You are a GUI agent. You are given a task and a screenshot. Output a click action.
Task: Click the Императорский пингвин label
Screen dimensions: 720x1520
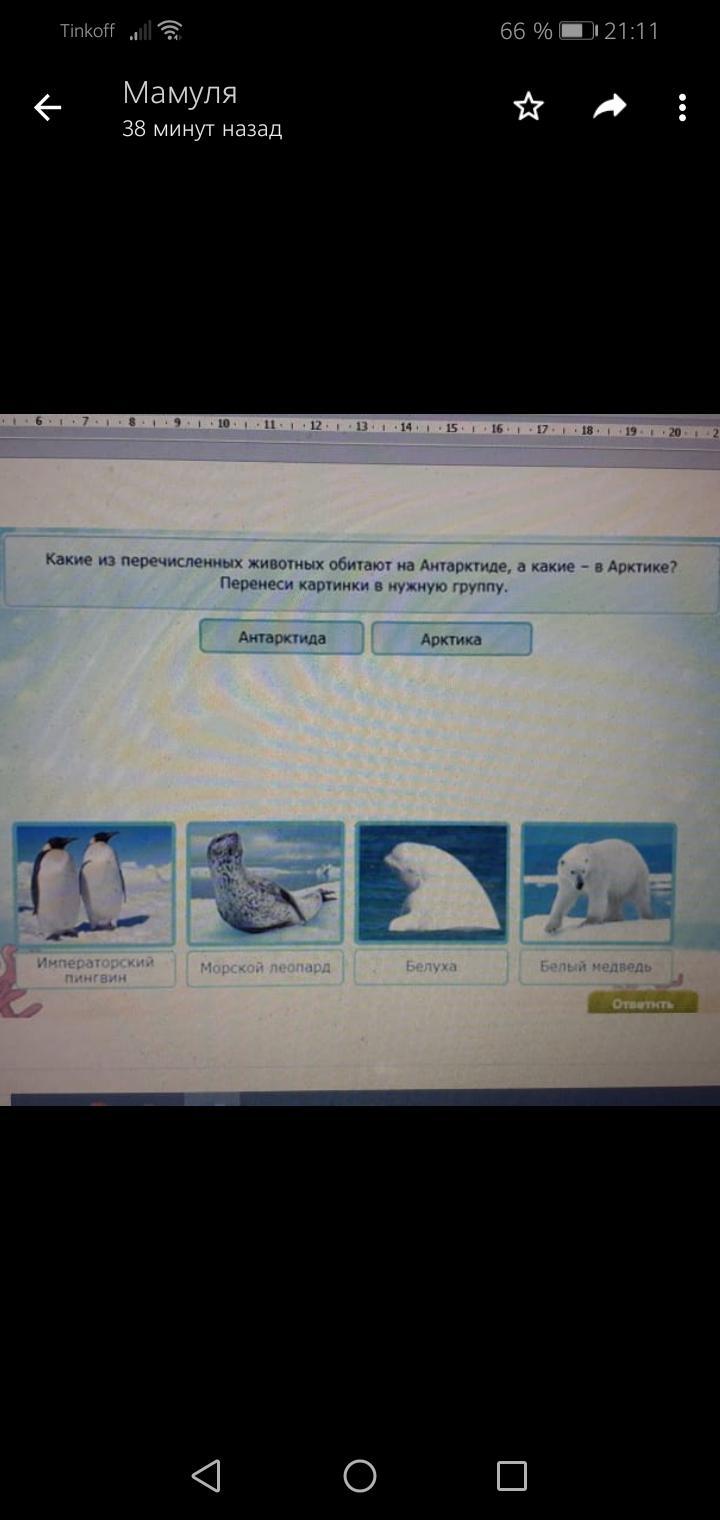tap(96, 969)
